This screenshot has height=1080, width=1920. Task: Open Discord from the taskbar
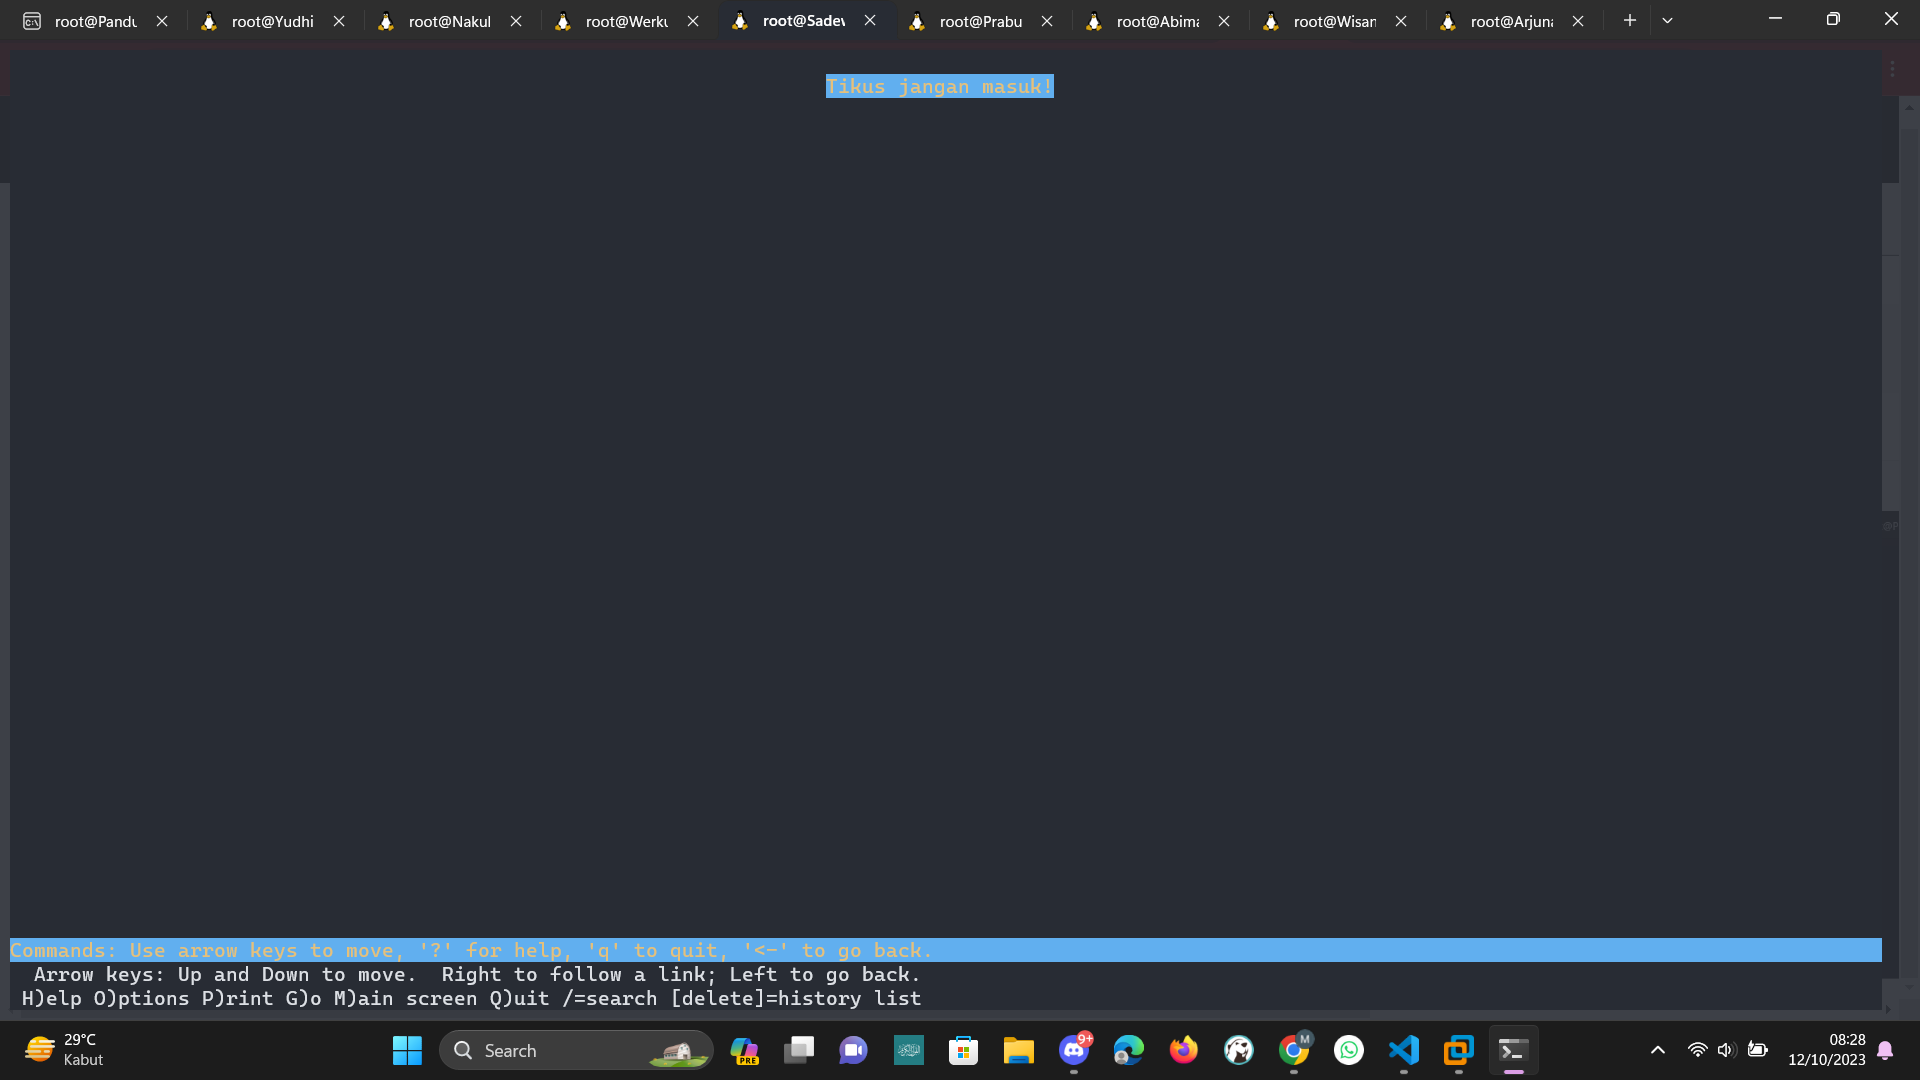coord(1074,1051)
